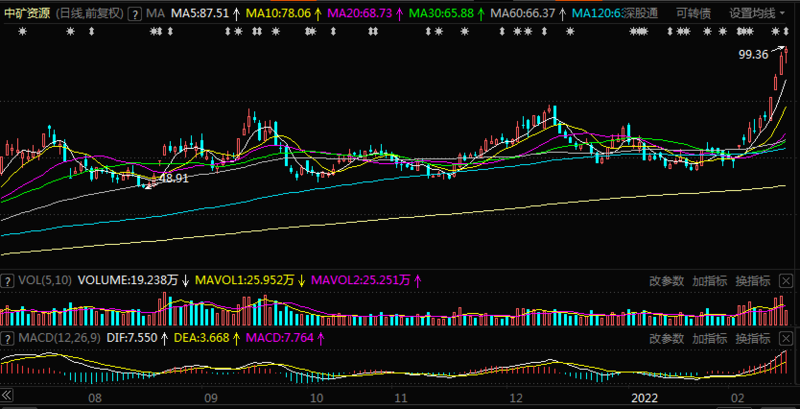
Task: Click the 2022 timeline marker
Action: tap(644, 397)
